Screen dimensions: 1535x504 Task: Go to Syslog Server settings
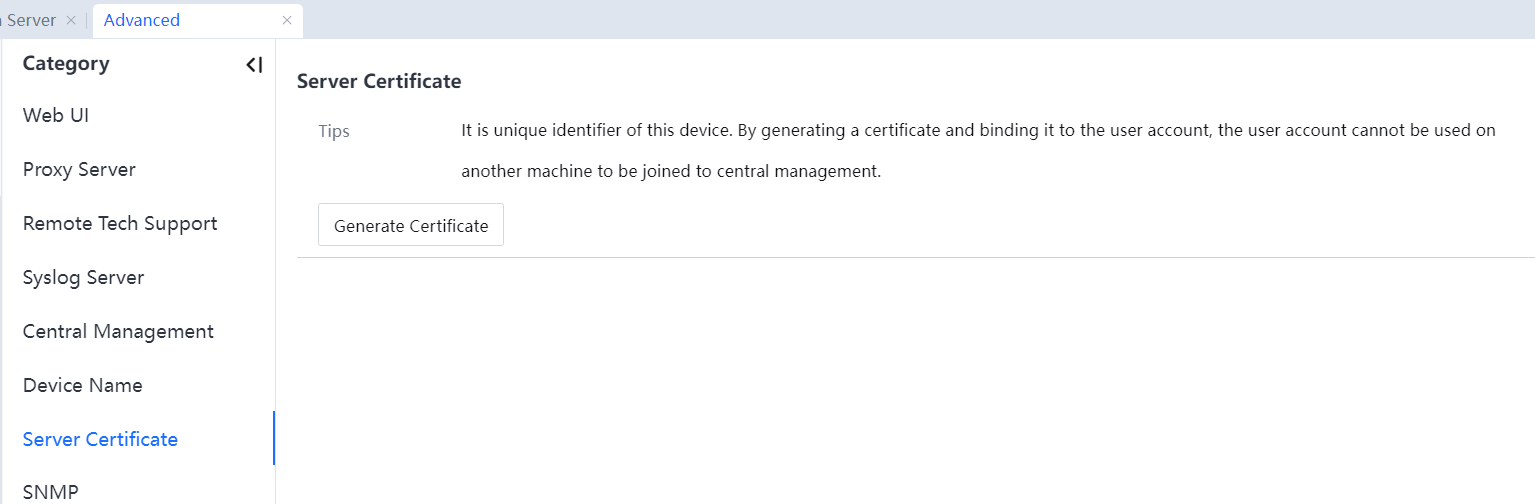[83, 277]
